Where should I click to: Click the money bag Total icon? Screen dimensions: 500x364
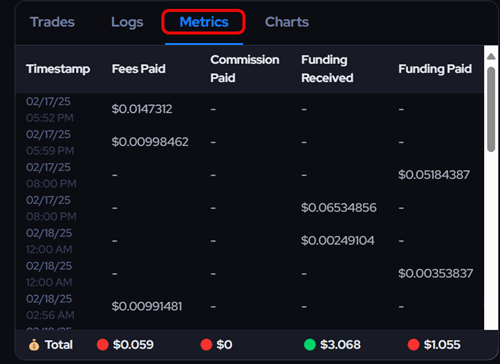point(34,345)
